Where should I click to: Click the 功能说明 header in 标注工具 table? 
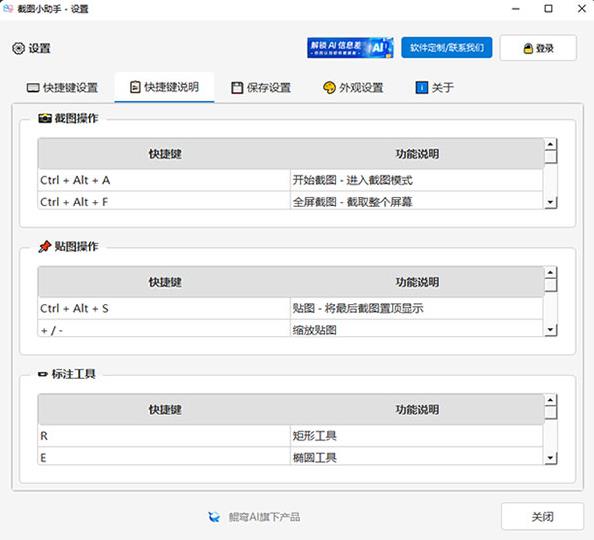pos(417,410)
